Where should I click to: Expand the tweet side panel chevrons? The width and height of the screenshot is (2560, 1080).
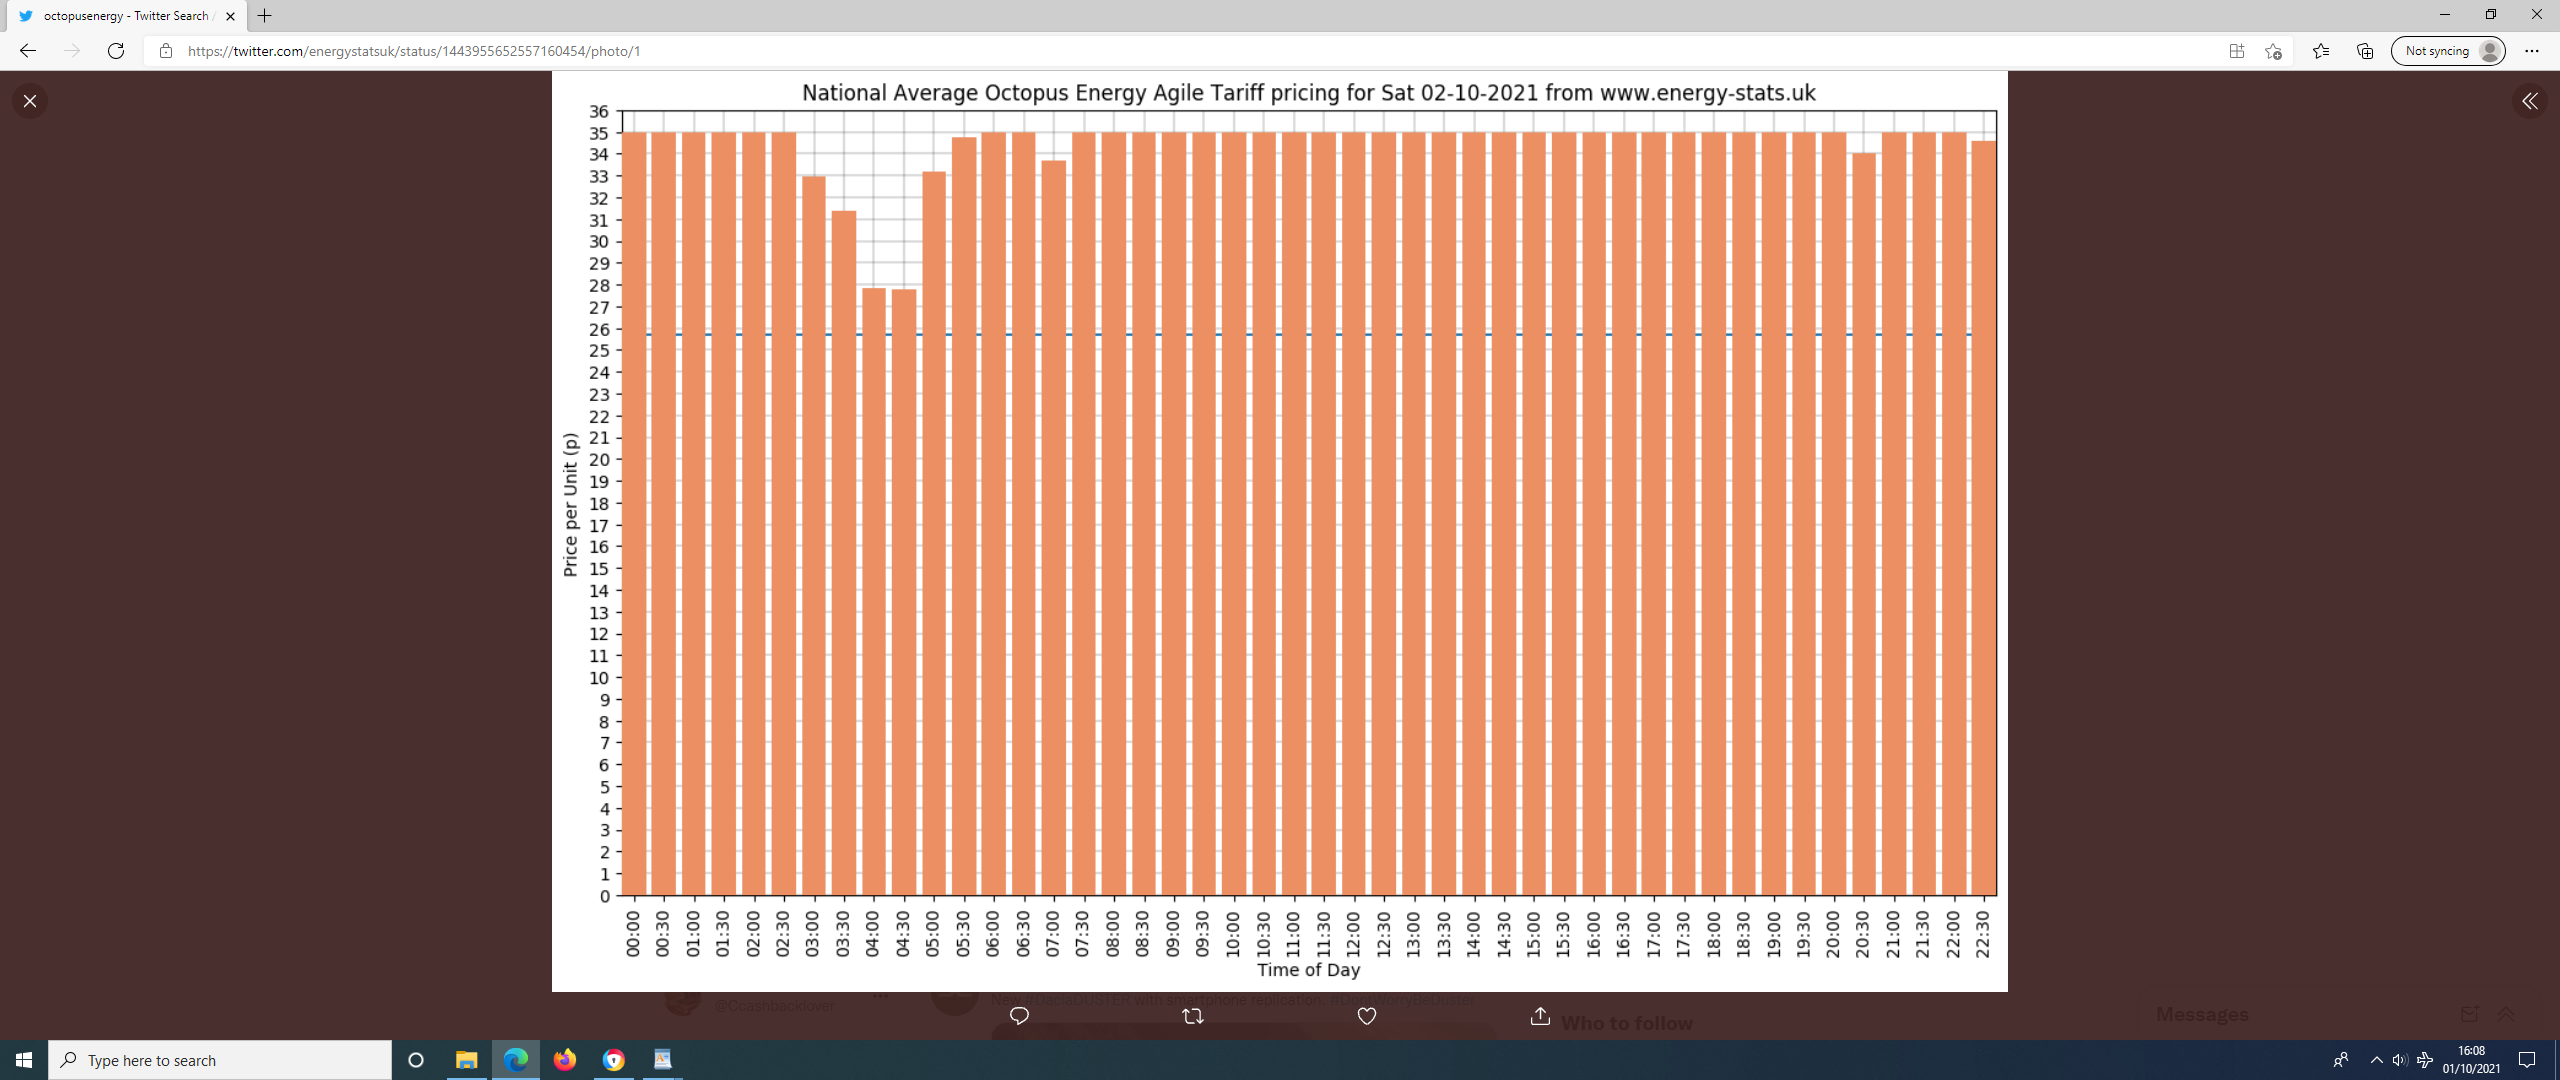tap(2529, 101)
